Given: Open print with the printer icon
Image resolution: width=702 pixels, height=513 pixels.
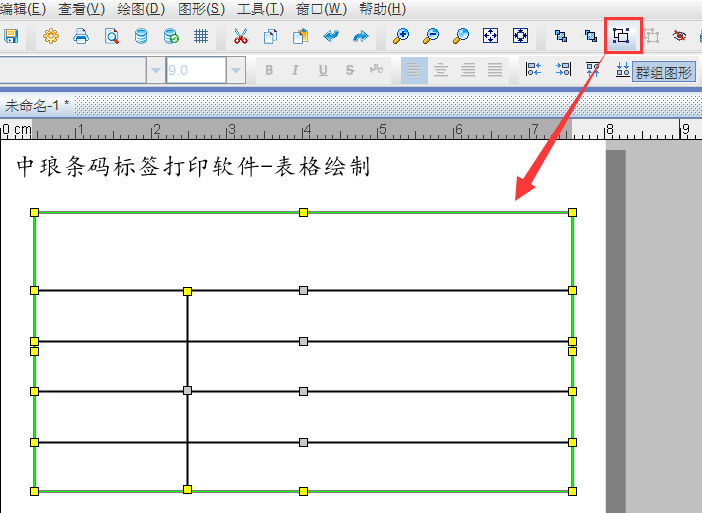Looking at the screenshot, I should [x=81, y=36].
